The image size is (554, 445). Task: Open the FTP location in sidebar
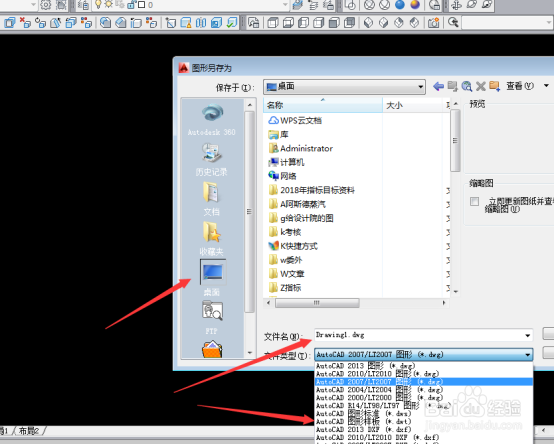[212, 317]
